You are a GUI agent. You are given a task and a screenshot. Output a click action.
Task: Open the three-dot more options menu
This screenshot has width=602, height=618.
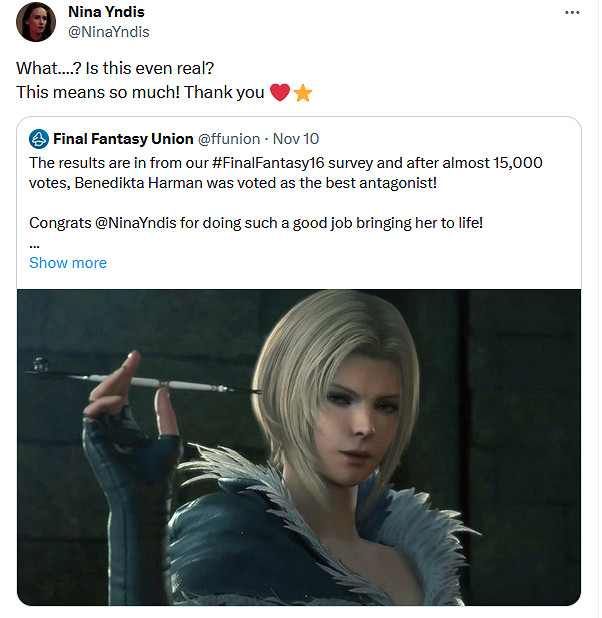pyautogui.click(x=572, y=13)
